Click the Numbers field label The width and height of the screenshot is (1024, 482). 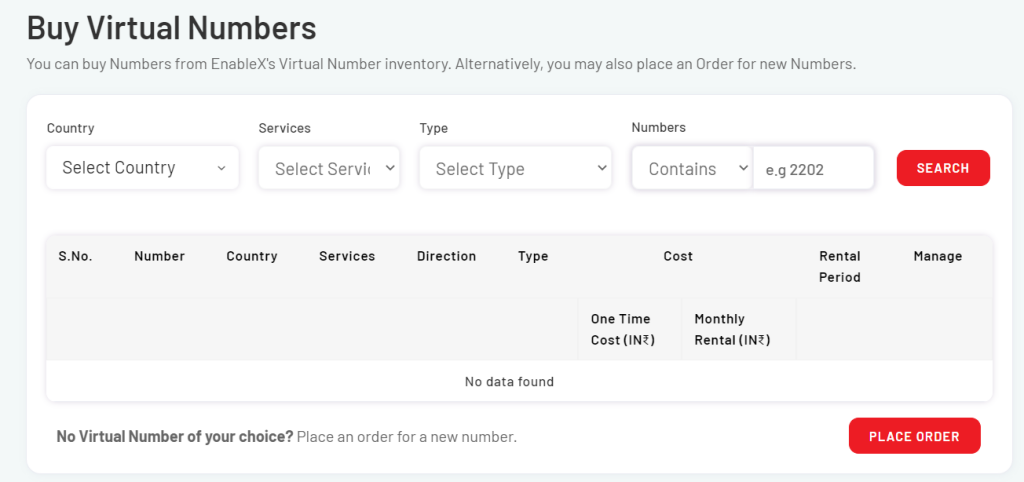coord(658,127)
